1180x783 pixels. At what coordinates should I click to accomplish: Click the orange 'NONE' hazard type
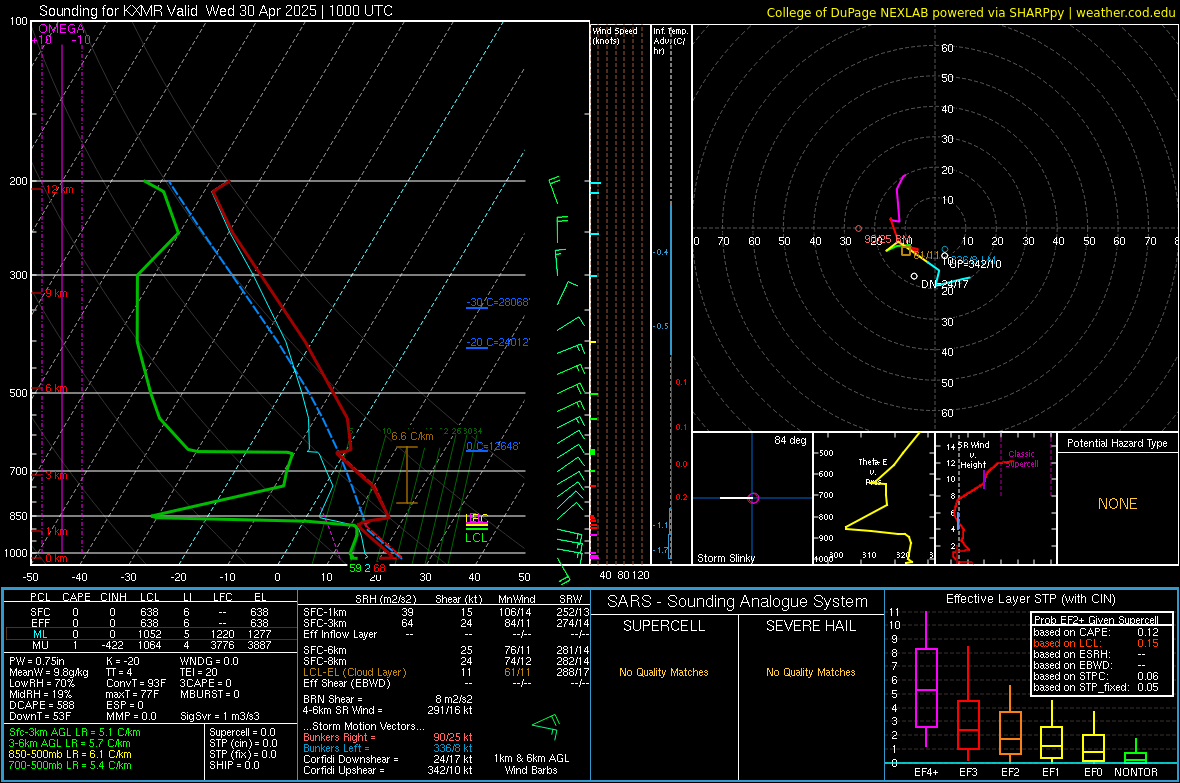tap(1117, 504)
